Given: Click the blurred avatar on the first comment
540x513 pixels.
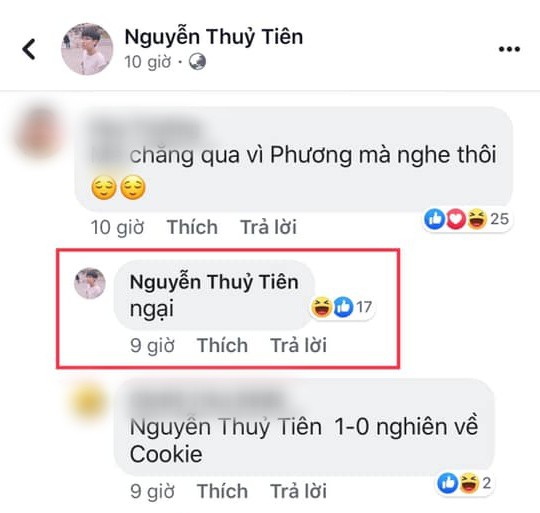Looking at the screenshot, I should pos(39,133).
